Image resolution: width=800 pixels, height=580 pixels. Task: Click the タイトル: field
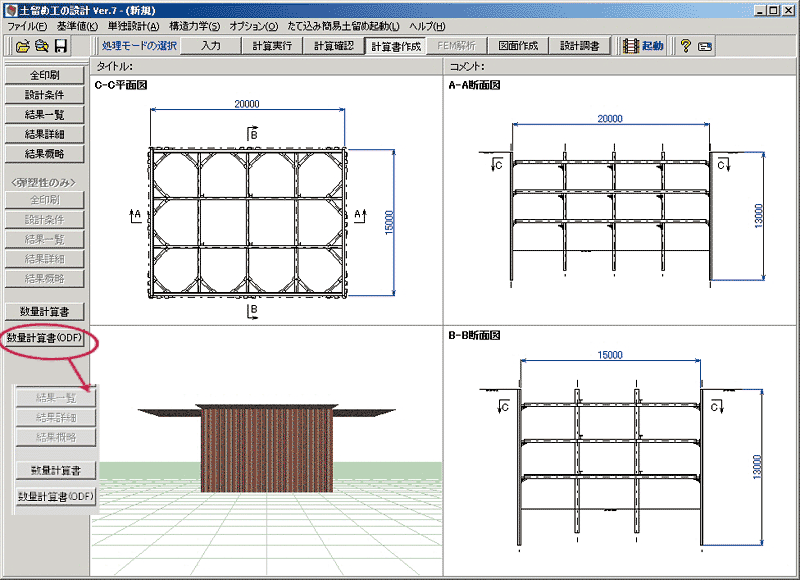266,66
